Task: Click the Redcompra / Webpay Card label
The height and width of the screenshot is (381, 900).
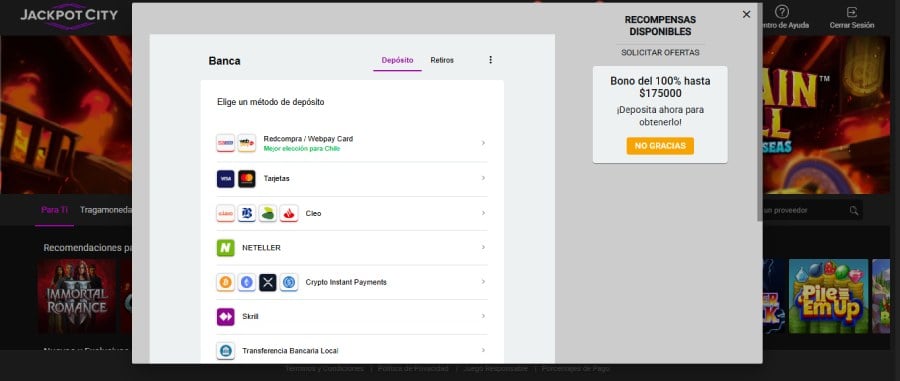Action: point(308,139)
